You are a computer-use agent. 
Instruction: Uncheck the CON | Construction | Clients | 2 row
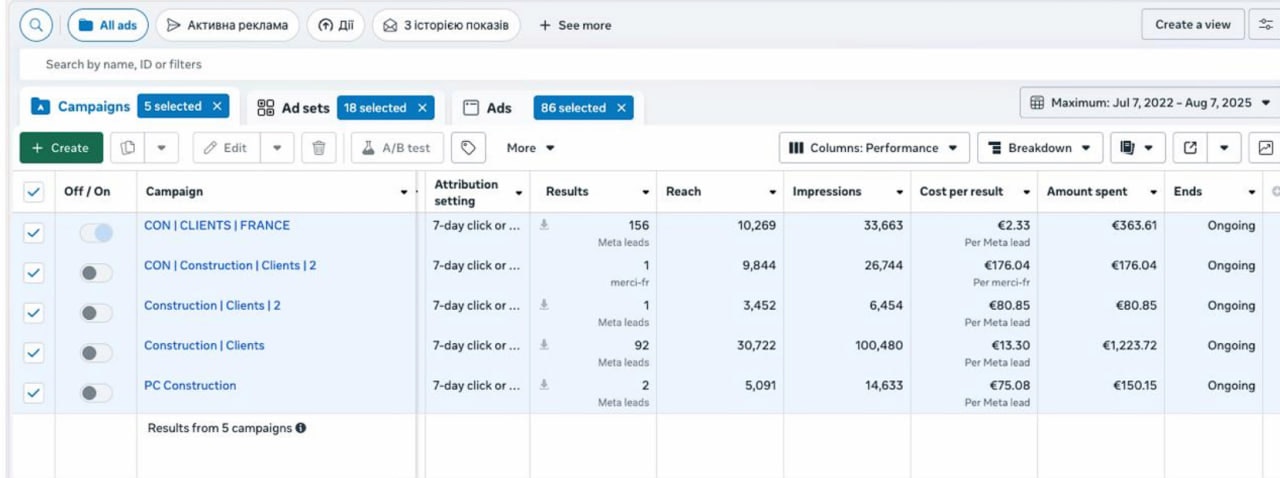point(33,273)
